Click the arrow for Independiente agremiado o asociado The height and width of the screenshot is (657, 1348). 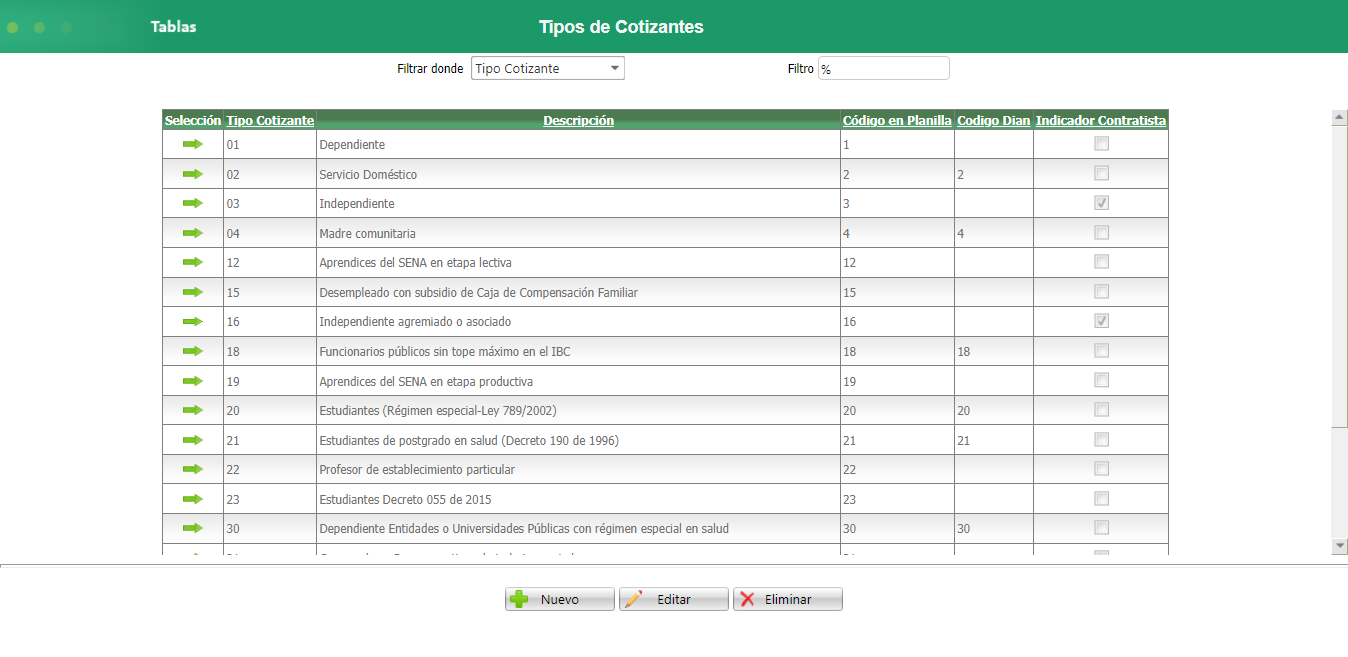pyautogui.click(x=193, y=321)
